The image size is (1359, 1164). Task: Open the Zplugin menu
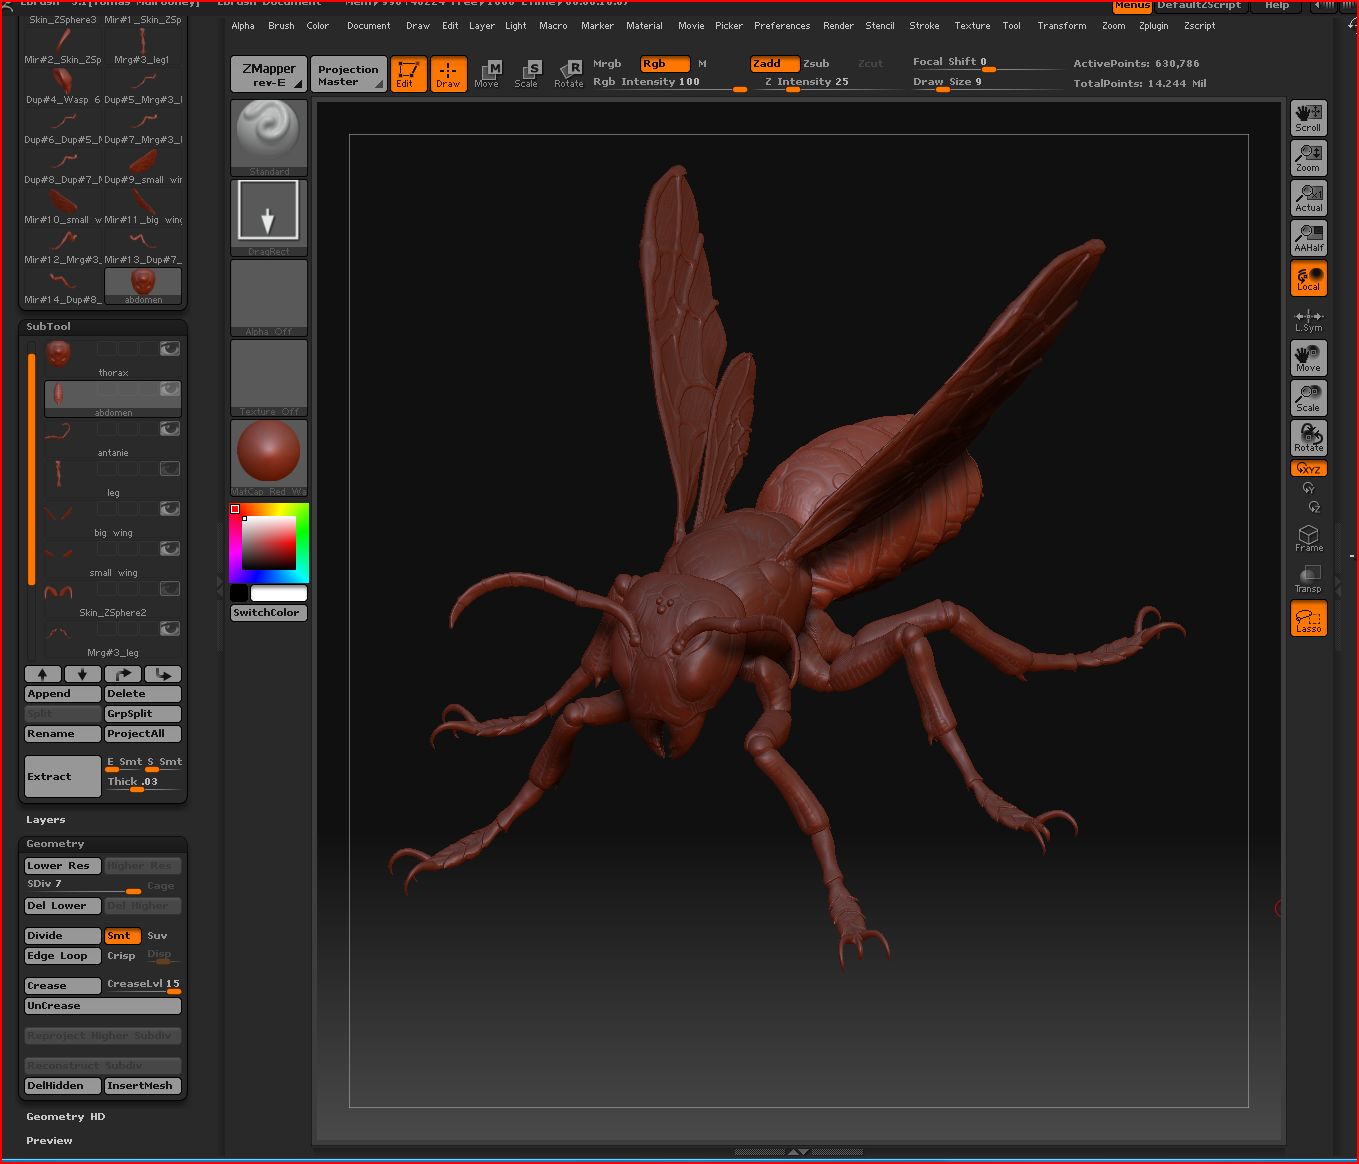[1153, 25]
